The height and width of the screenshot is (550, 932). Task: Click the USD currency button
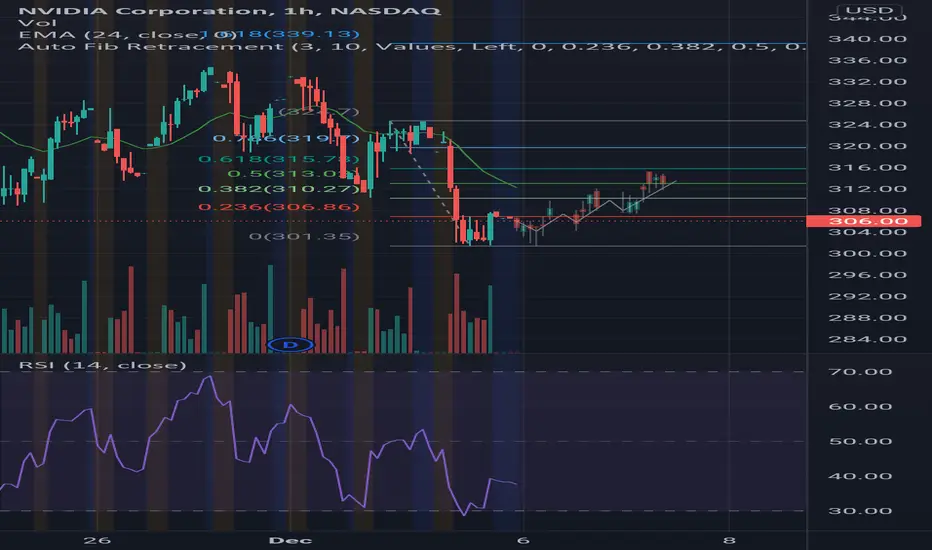(x=869, y=10)
